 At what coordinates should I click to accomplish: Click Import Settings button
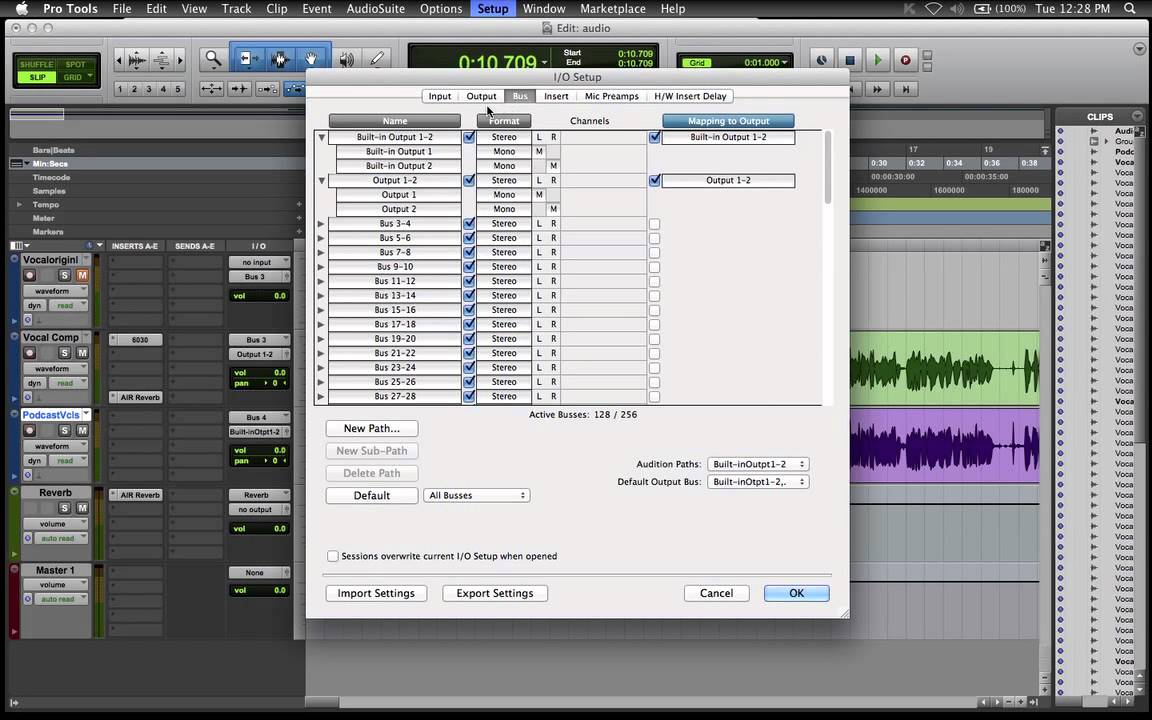tap(376, 593)
